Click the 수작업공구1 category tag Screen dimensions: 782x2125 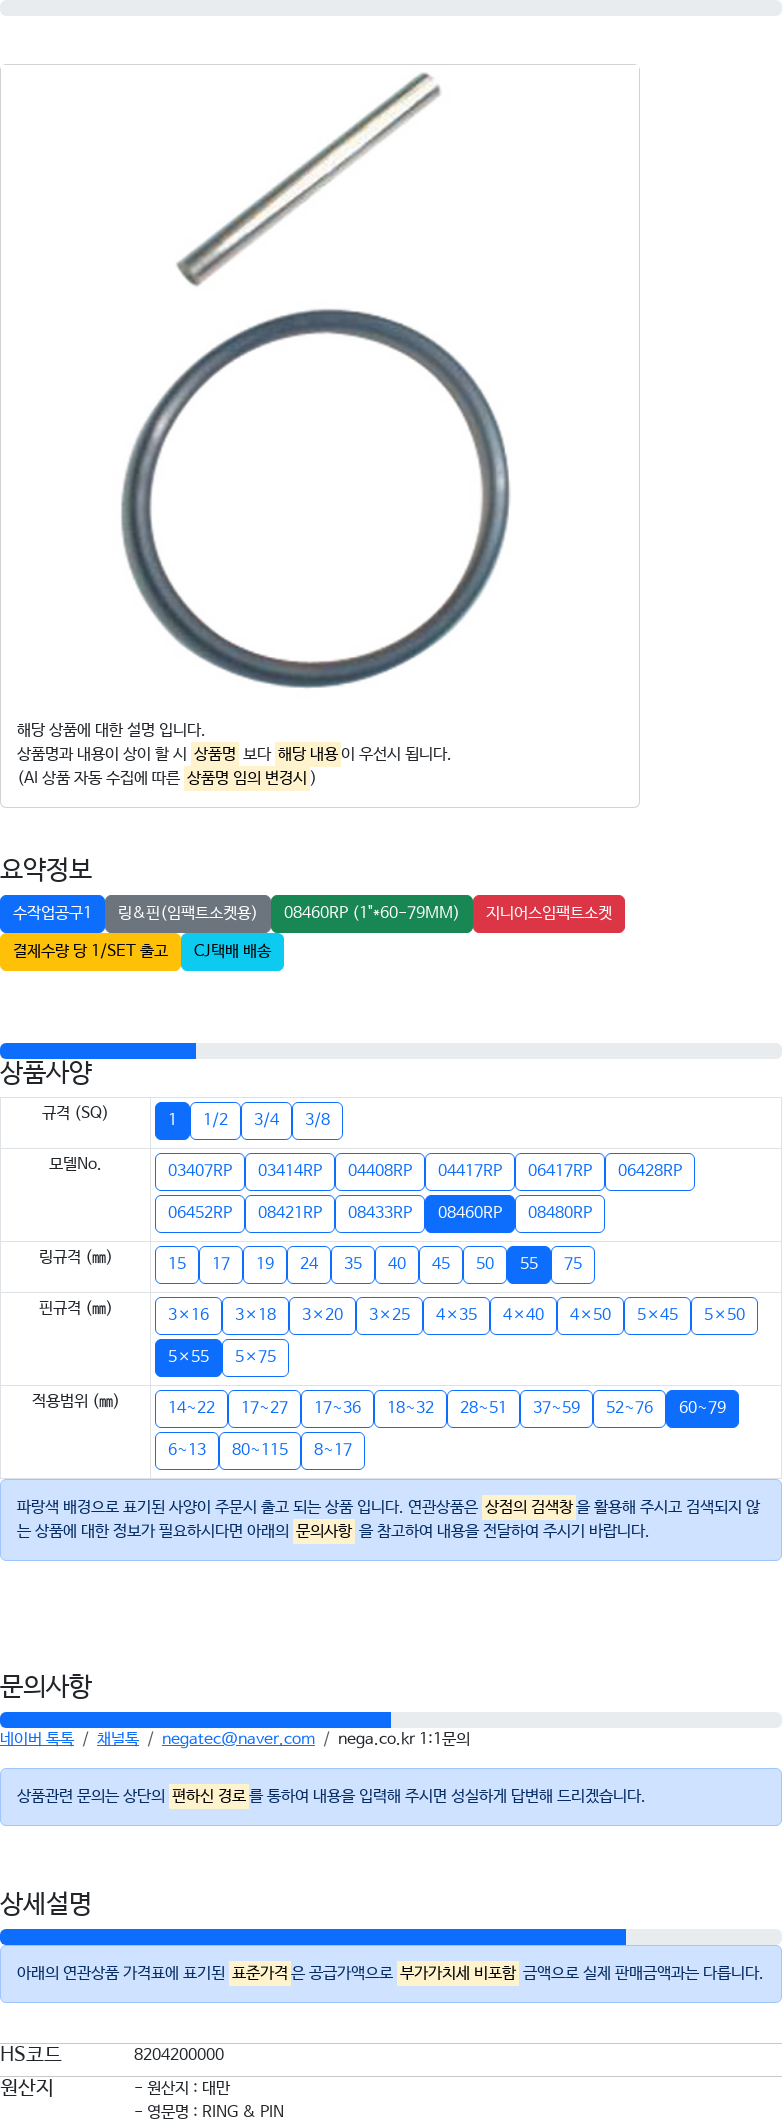(x=52, y=913)
